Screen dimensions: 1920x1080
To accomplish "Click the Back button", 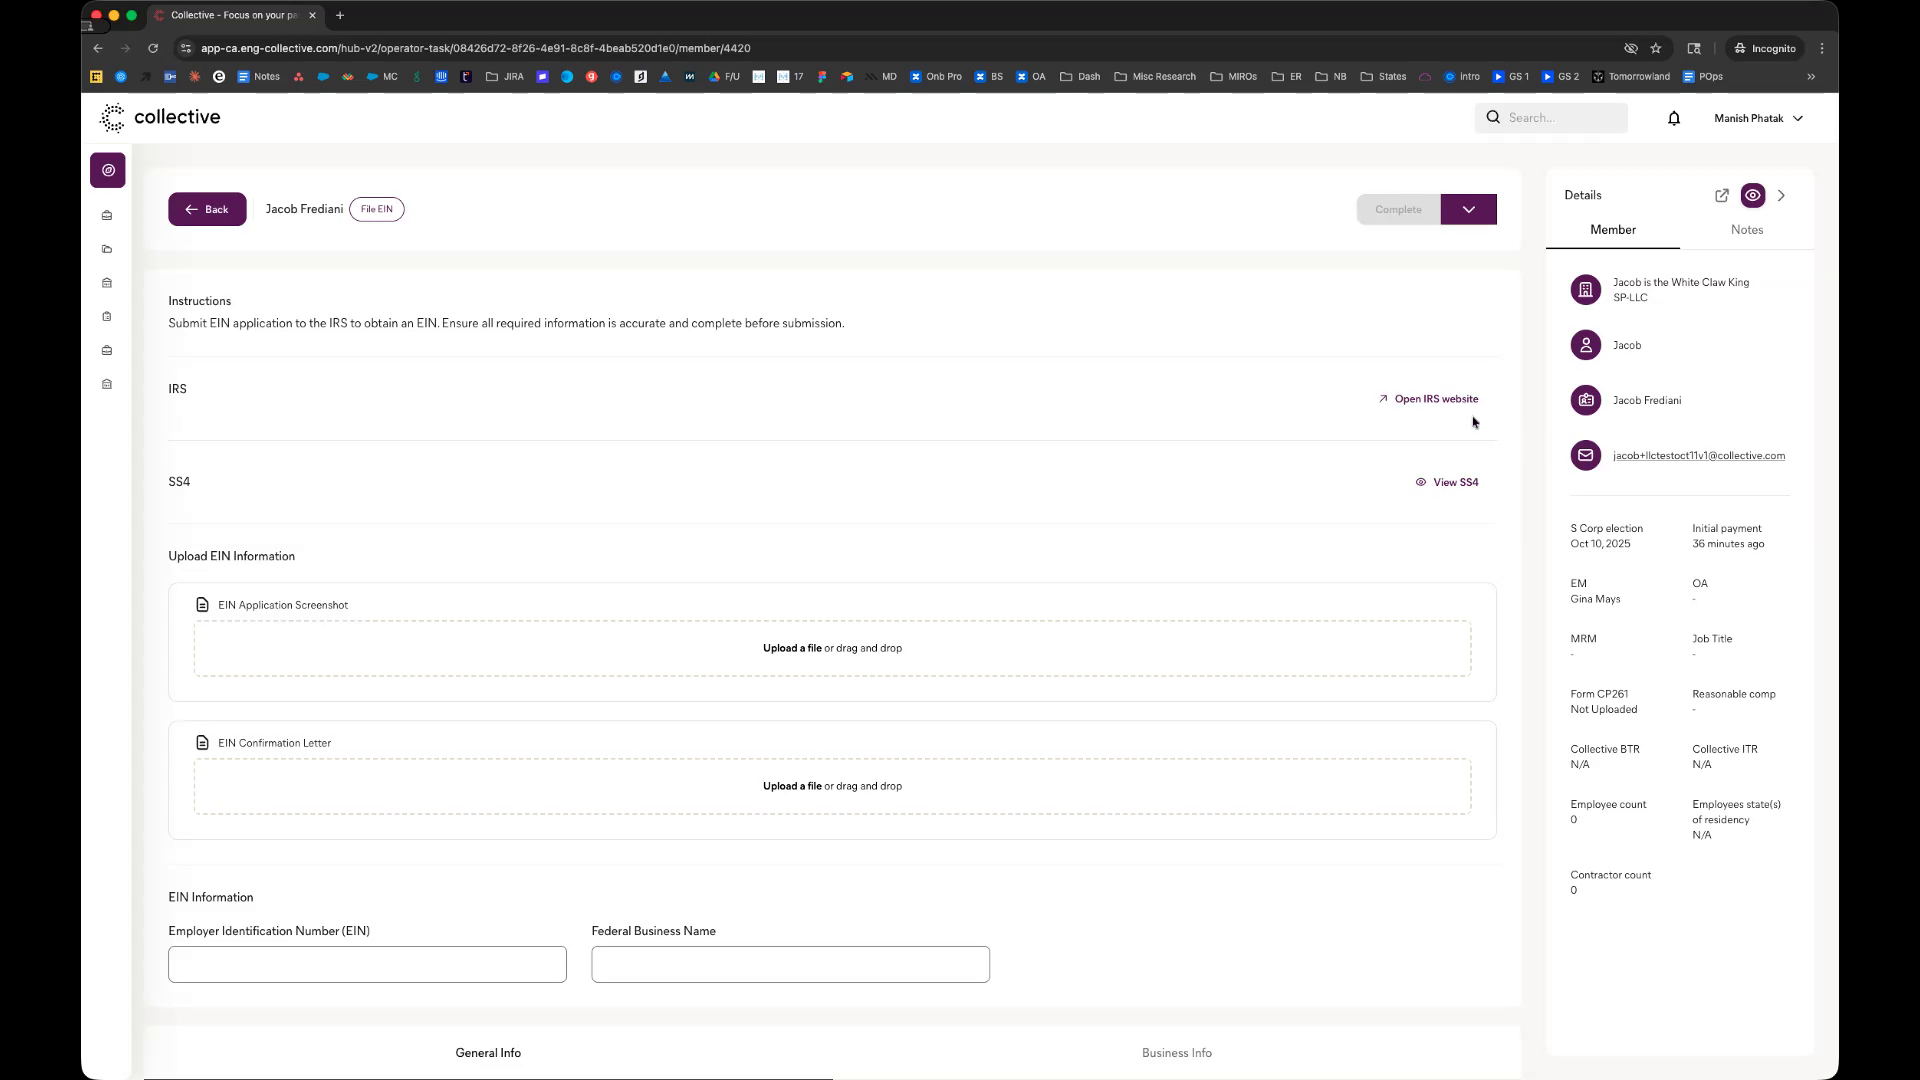I will pos(207,210).
